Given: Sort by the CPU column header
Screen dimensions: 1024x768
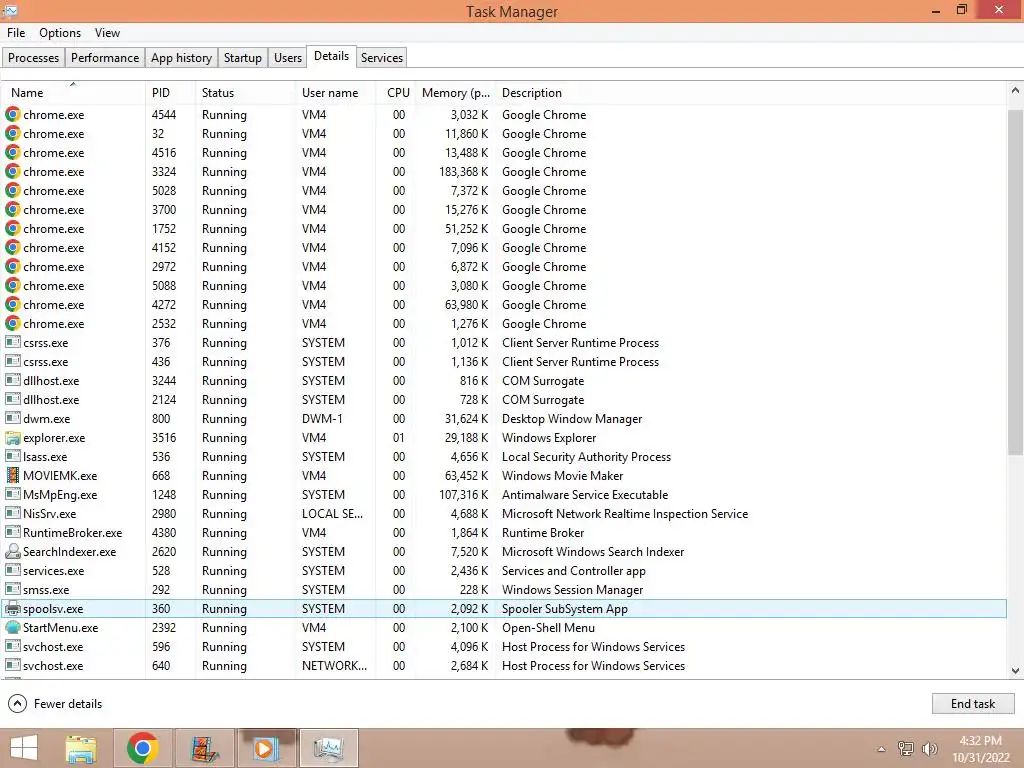Looking at the screenshot, I should [x=396, y=93].
